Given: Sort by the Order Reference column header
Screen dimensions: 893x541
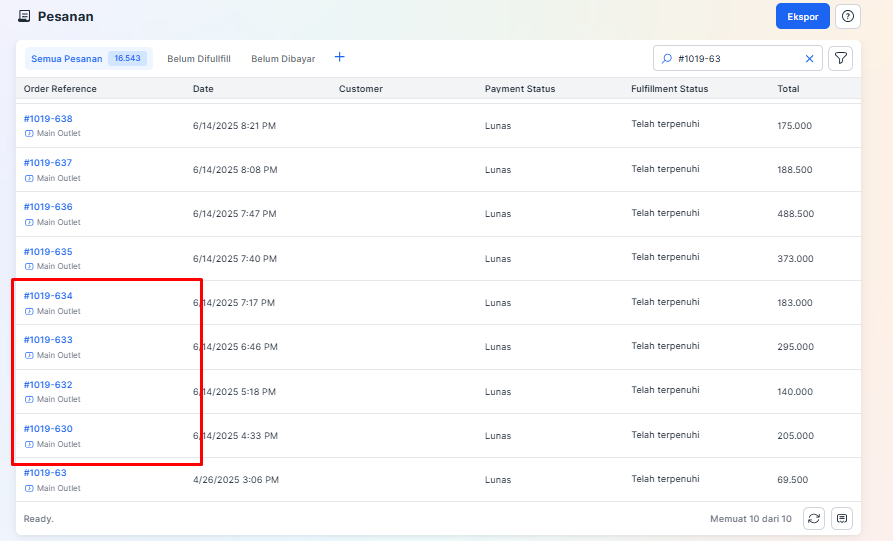Looking at the screenshot, I should [x=60, y=89].
